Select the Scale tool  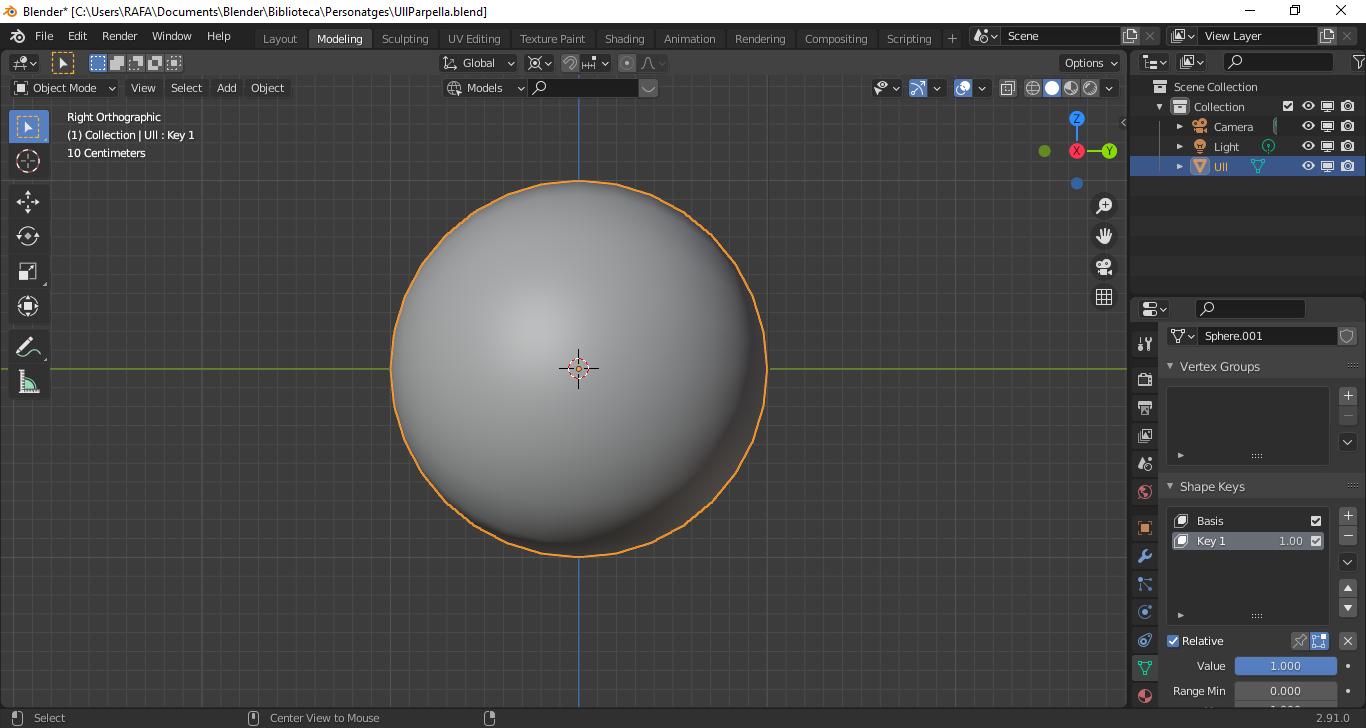pyautogui.click(x=28, y=272)
